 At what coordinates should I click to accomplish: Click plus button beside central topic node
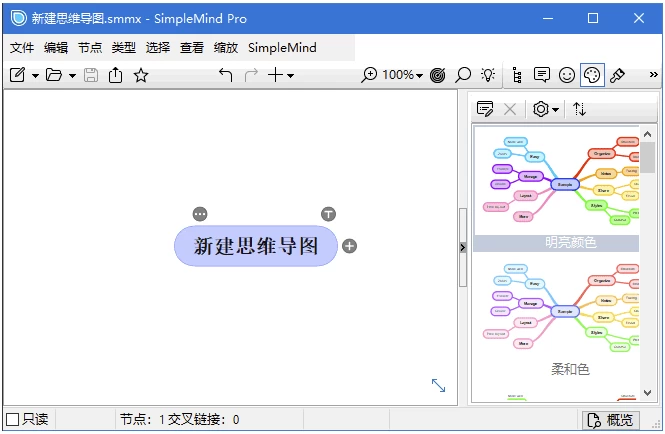[x=349, y=246]
